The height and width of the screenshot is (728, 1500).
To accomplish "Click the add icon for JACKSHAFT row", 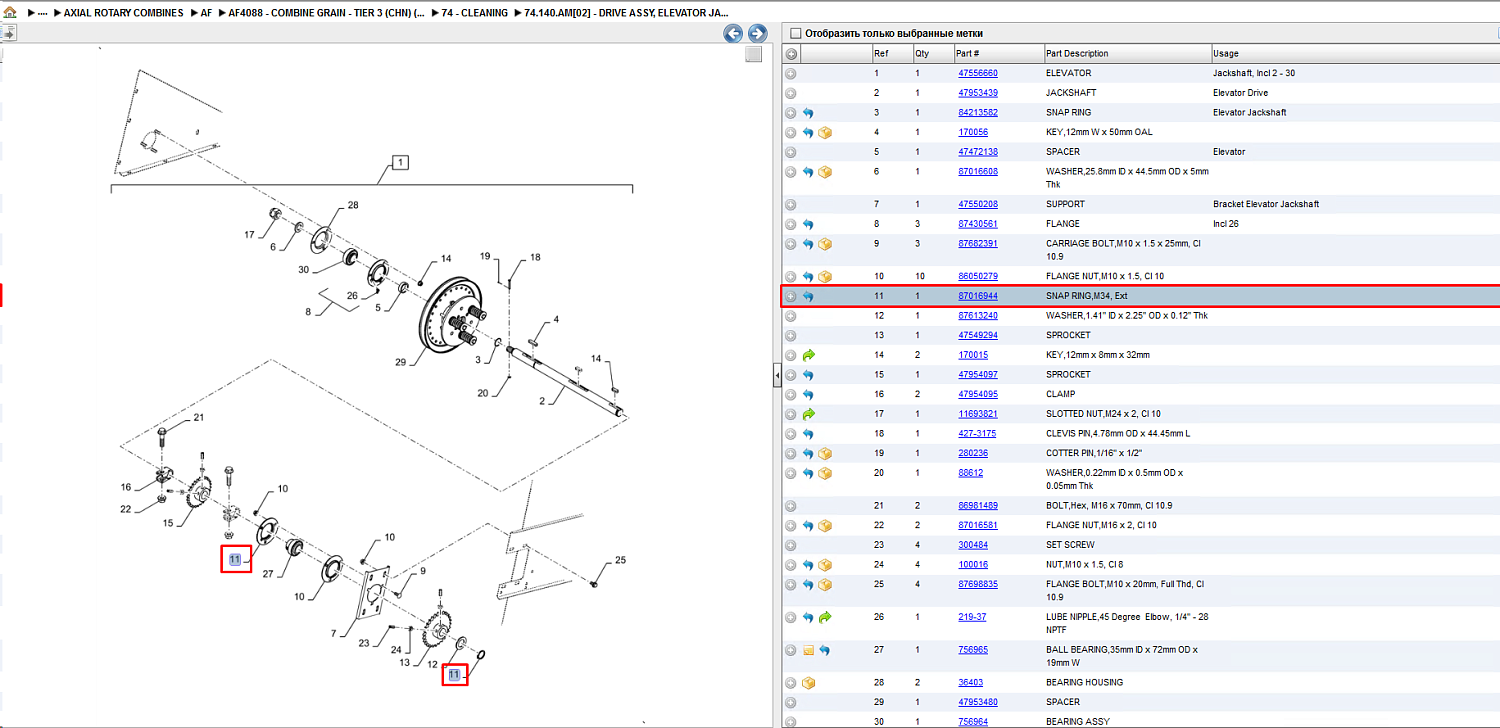I will pos(791,93).
